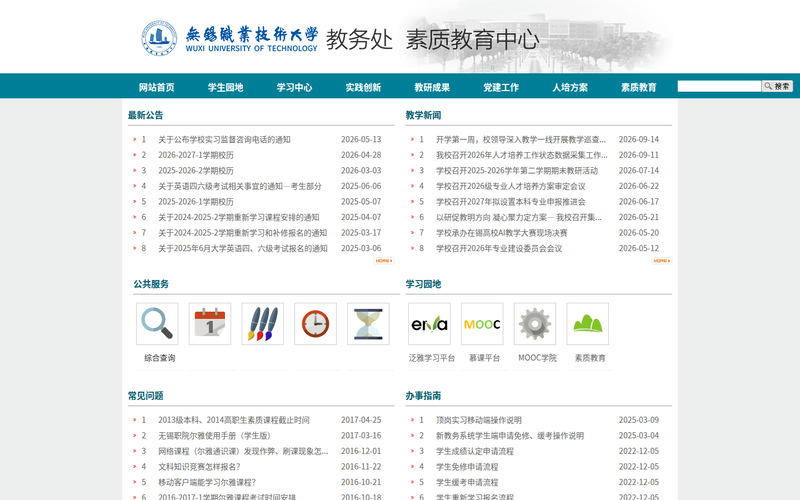Open the 实践创新 menu
800x500 pixels.
363,87
